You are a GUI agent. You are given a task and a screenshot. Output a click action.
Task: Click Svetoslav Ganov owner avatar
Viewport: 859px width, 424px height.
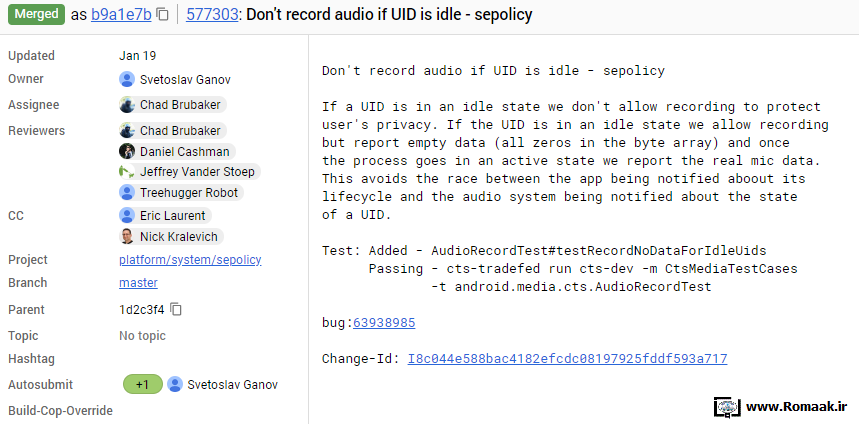click(127, 79)
